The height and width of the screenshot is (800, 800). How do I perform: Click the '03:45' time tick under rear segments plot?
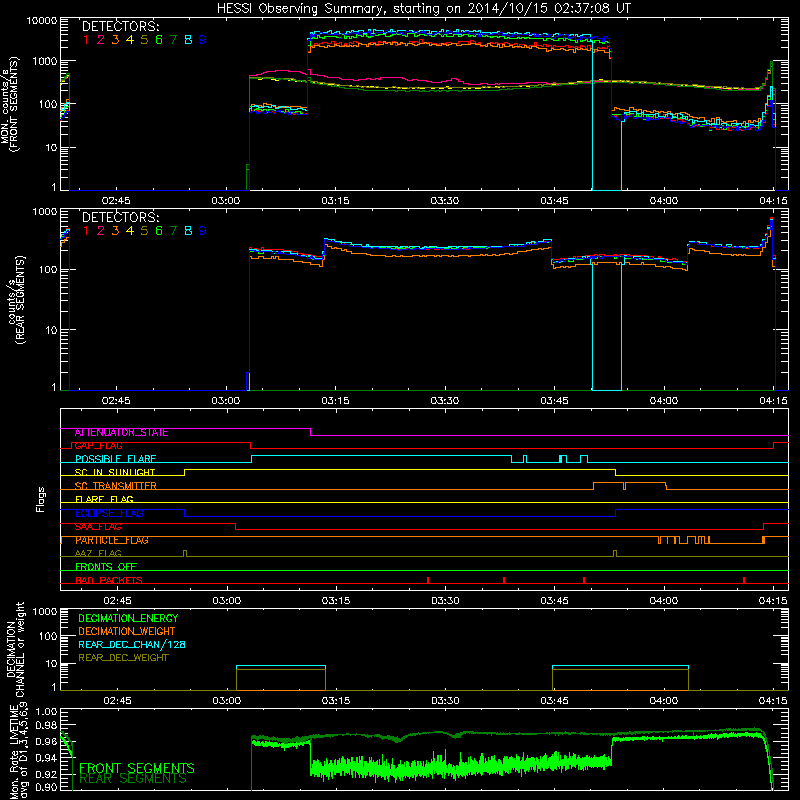555,401
